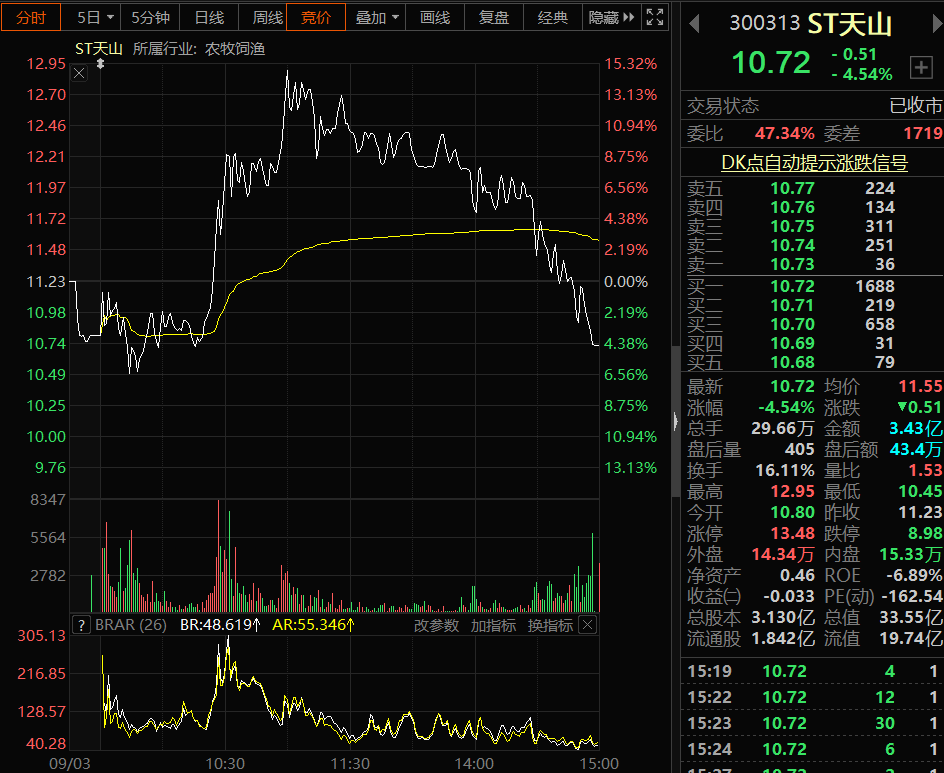The image size is (944, 773).
Task: Click the small marker icon below 12.95
Action: tap(100, 64)
